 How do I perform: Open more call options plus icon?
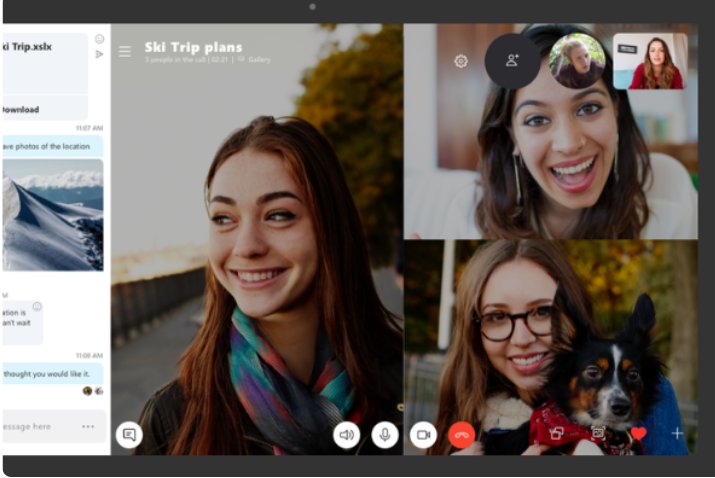677,434
